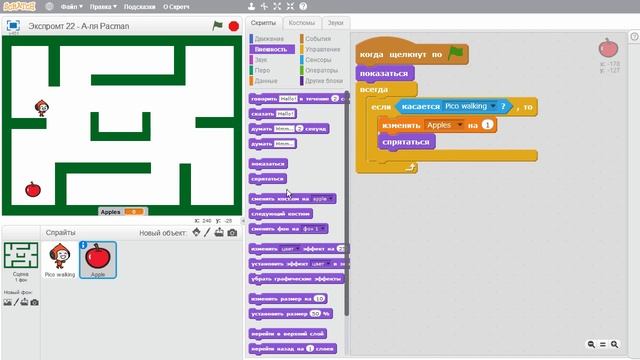The image size is (640, 360).
Task: Open costume dropdown in сменить костюм block
Action: [x=331, y=199]
